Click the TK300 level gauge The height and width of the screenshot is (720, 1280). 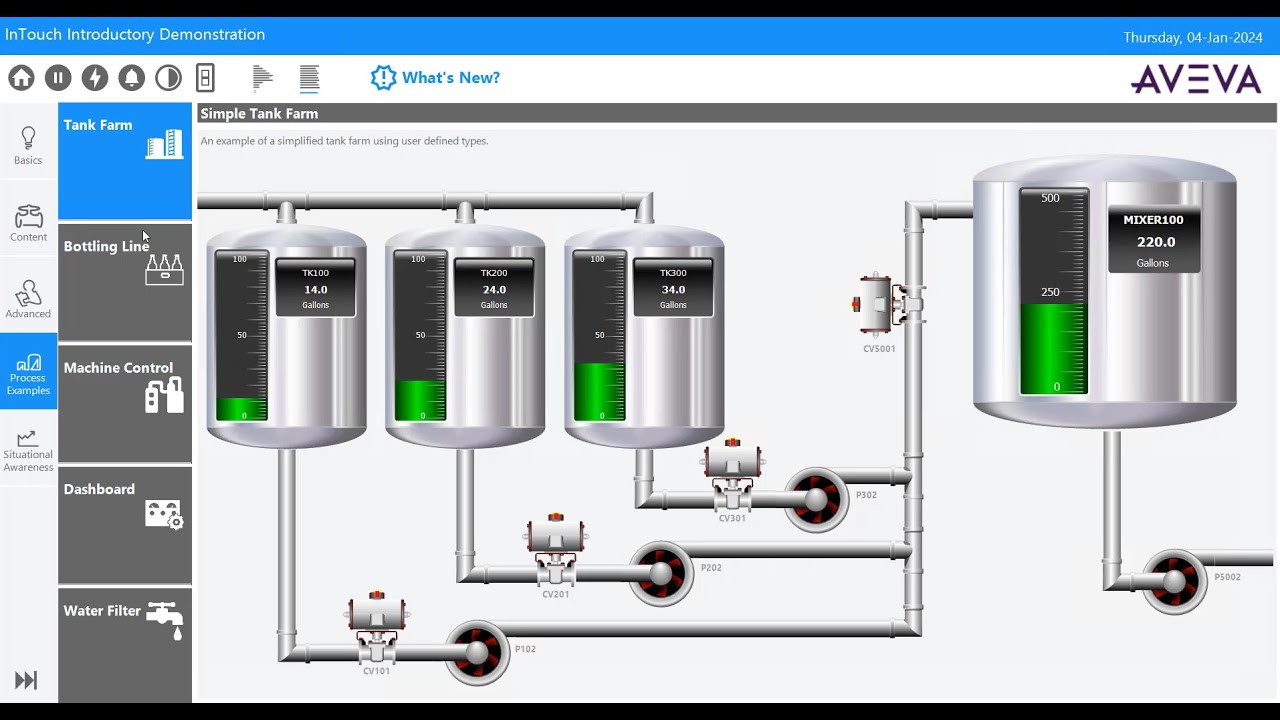[599, 336]
